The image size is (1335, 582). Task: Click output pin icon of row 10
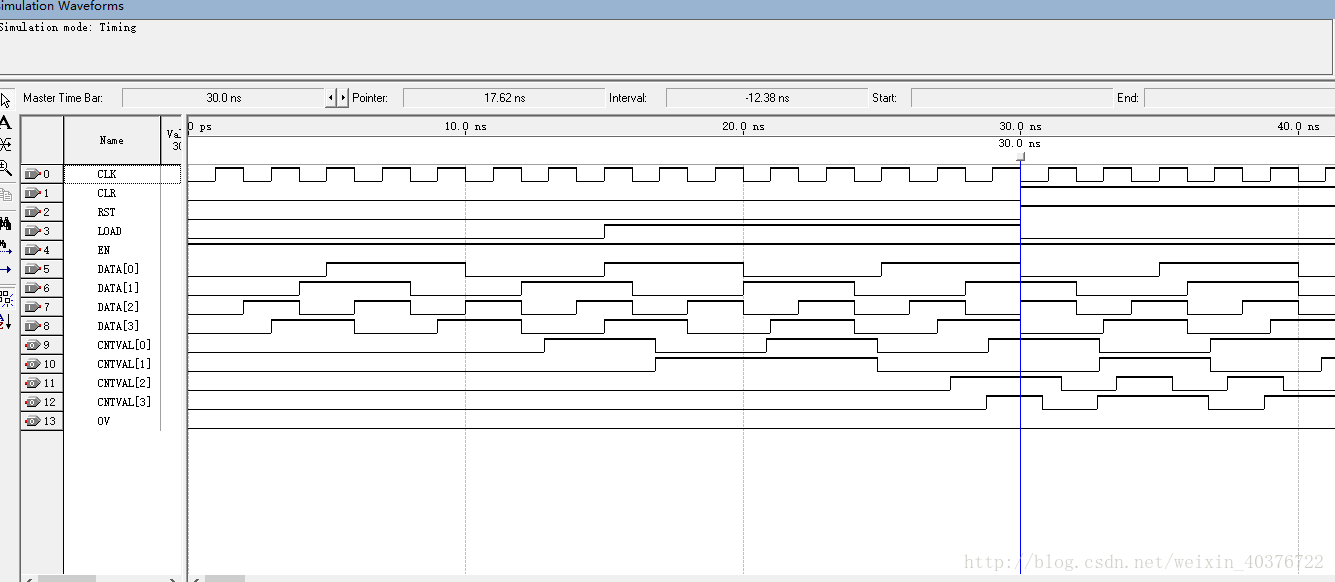point(32,364)
